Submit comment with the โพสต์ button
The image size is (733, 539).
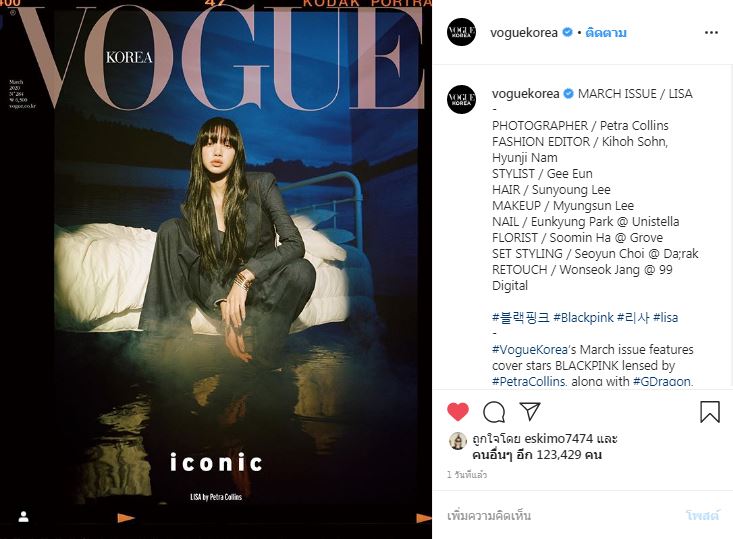(x=702, y=516)
